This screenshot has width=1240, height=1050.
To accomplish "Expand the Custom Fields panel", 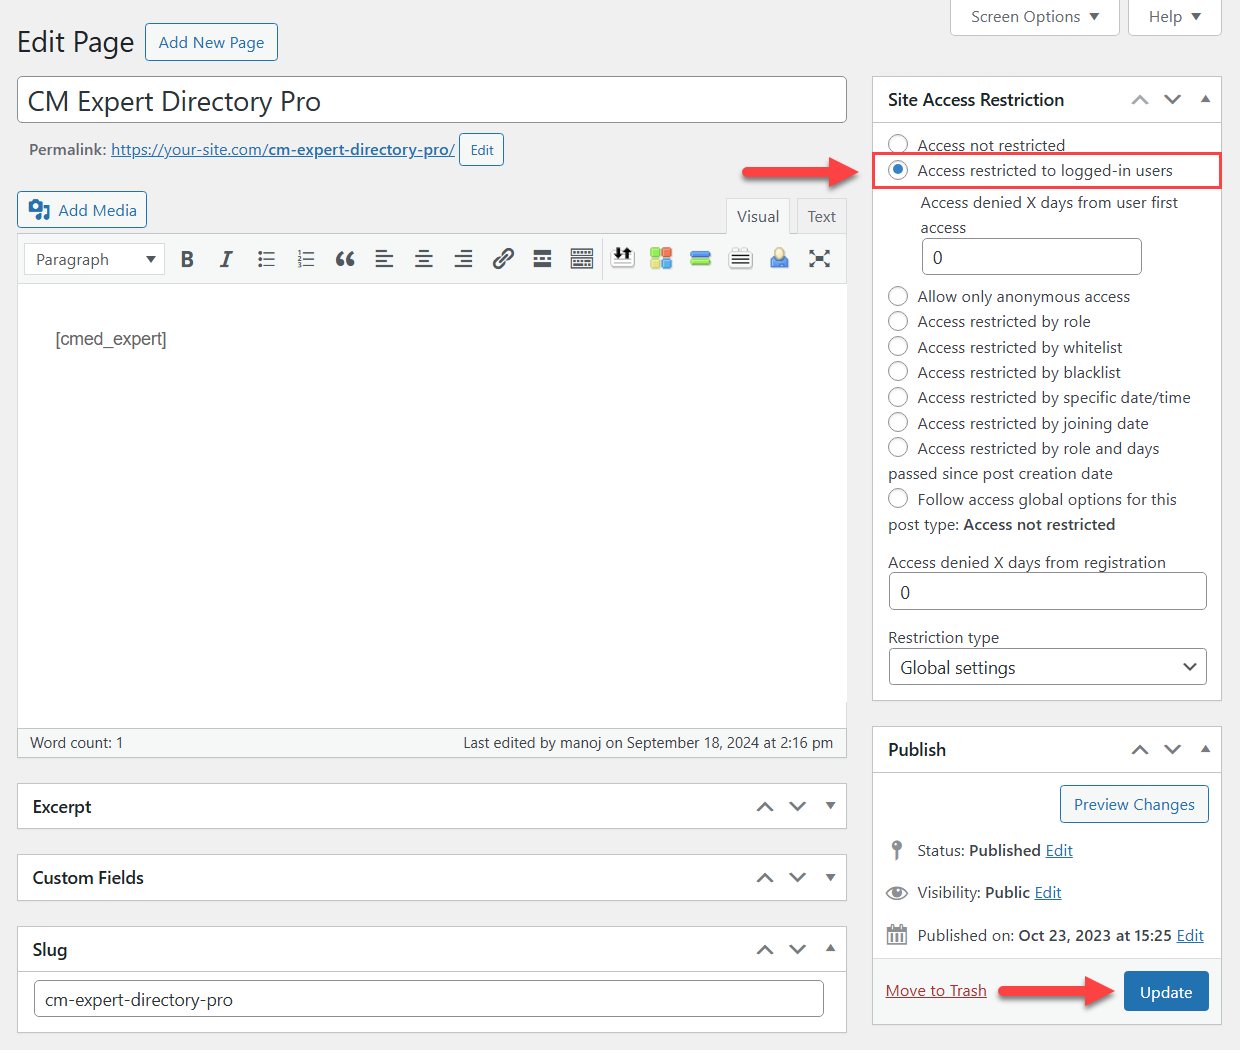I will click(x=830, y=878).
